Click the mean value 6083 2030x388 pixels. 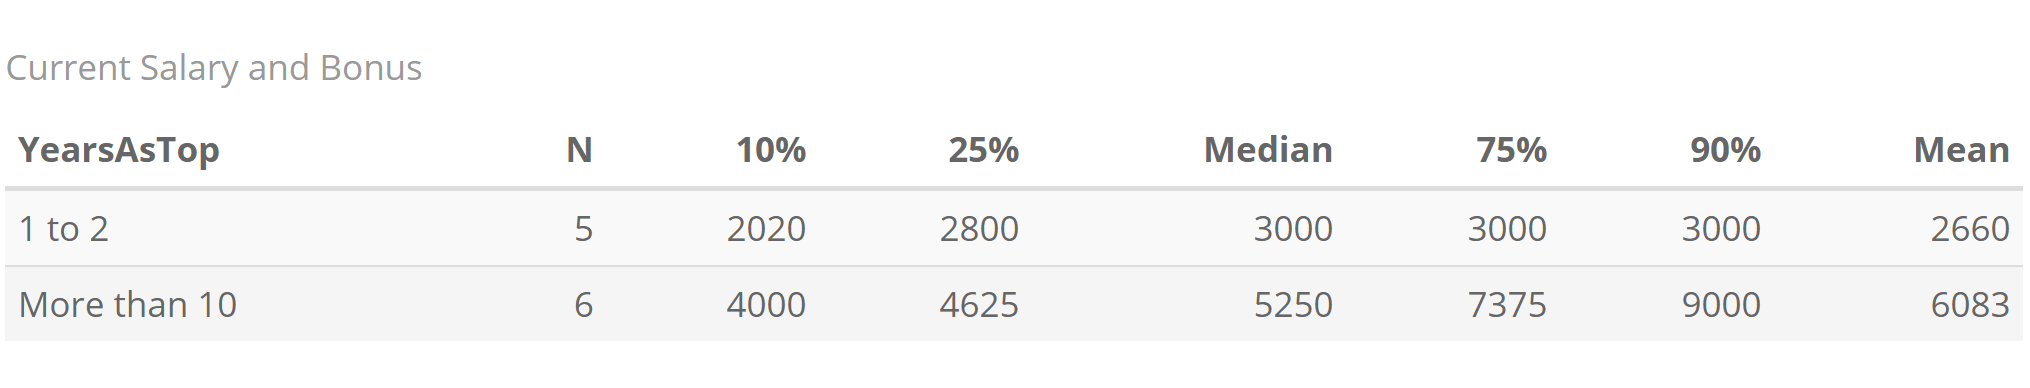1970,304
